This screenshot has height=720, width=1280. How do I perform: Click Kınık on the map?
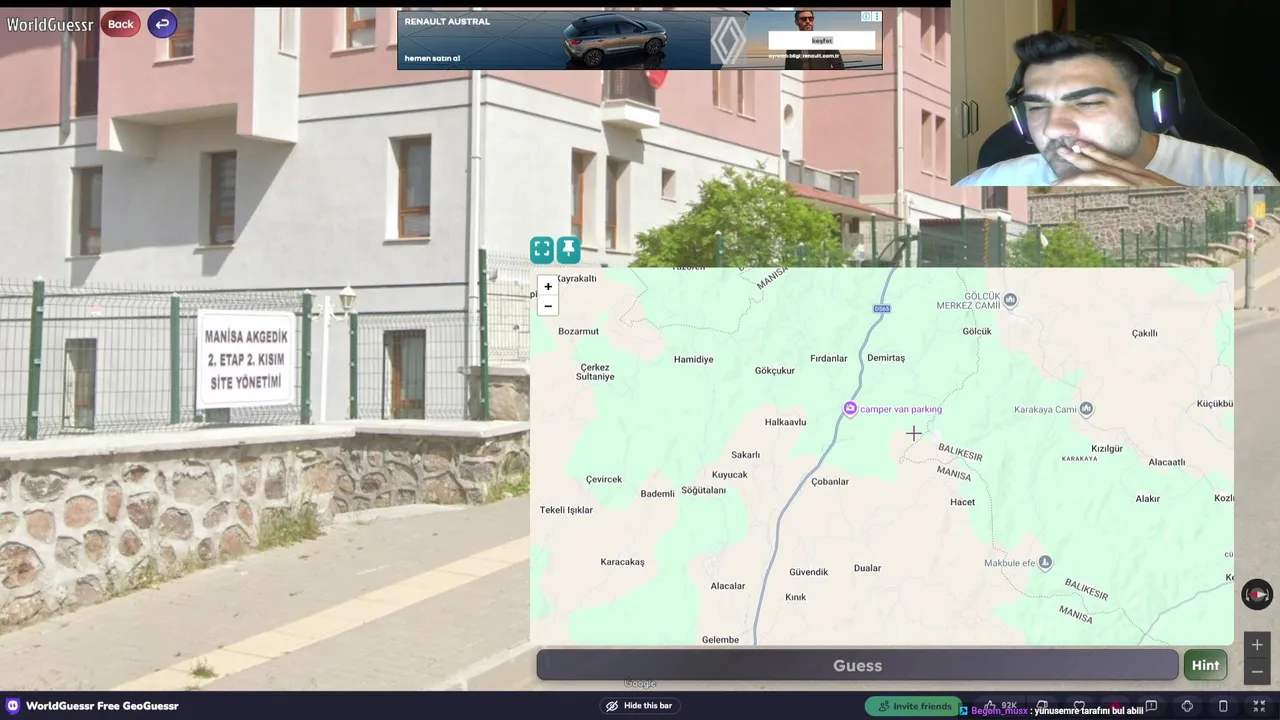pyautogui.click(x=795, y=598)
